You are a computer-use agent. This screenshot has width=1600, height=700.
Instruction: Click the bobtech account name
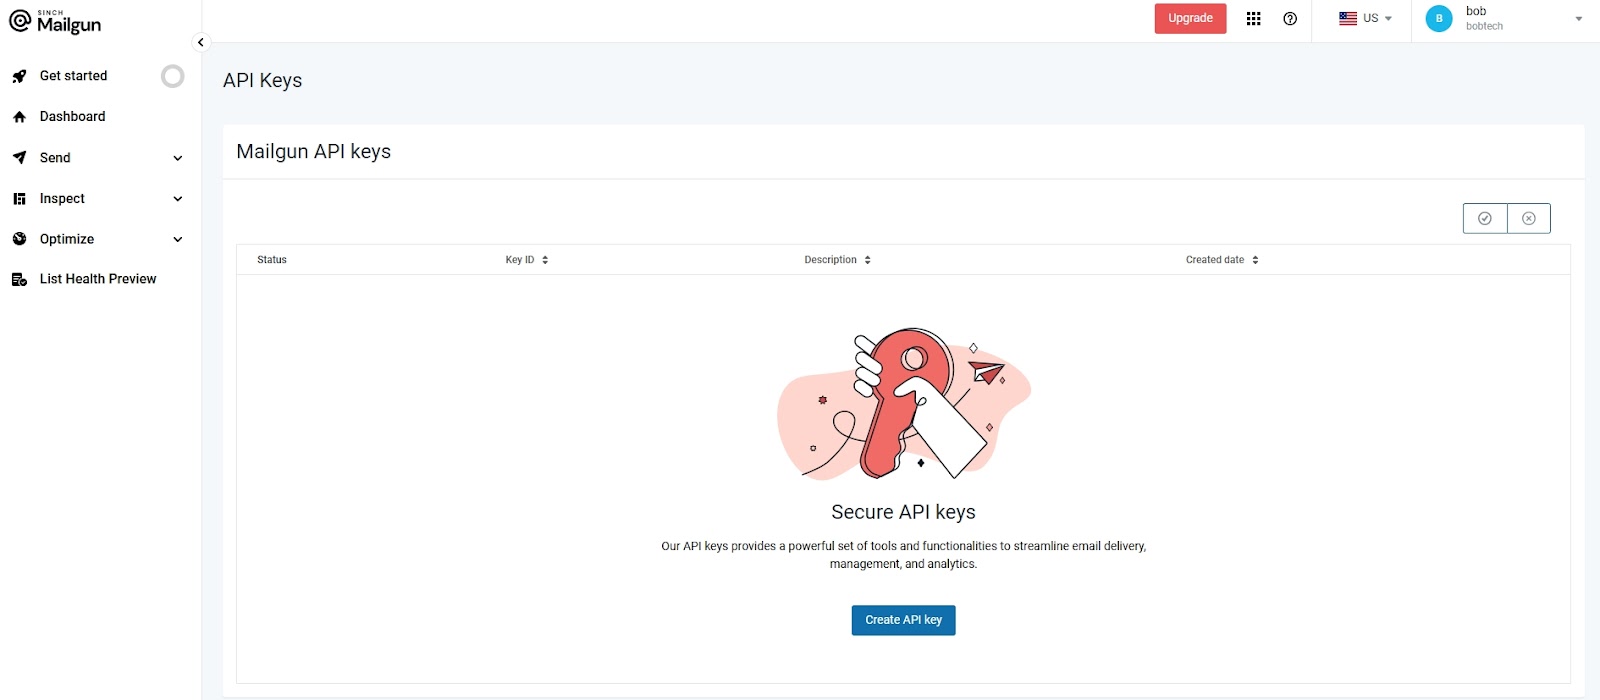click(x=1484, y=27)
